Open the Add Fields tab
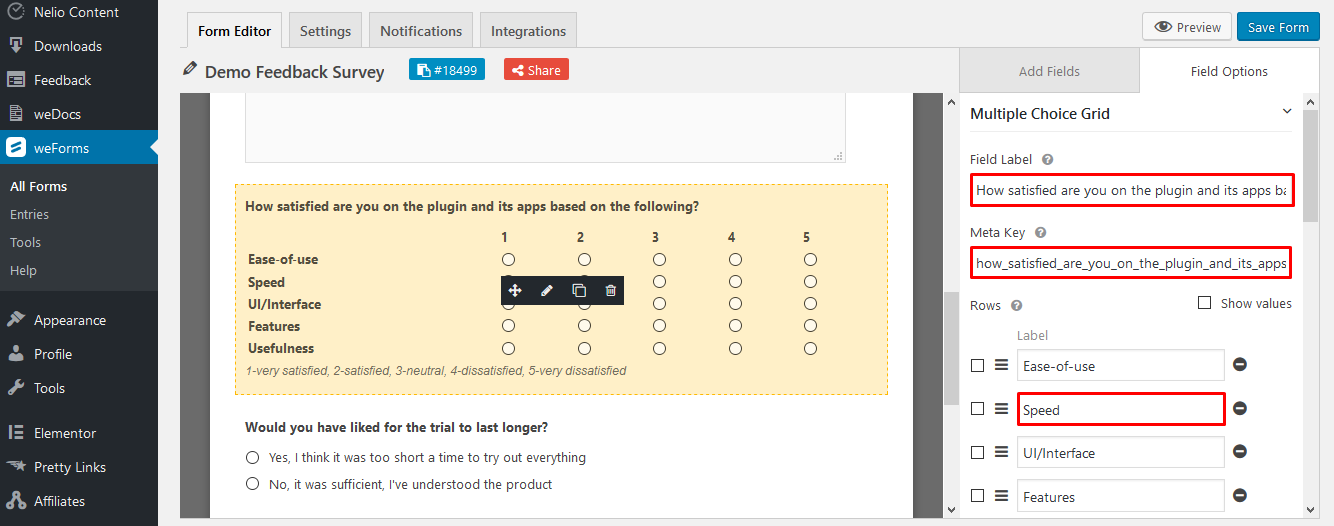1334x526 pixels. pos(1049,71)
